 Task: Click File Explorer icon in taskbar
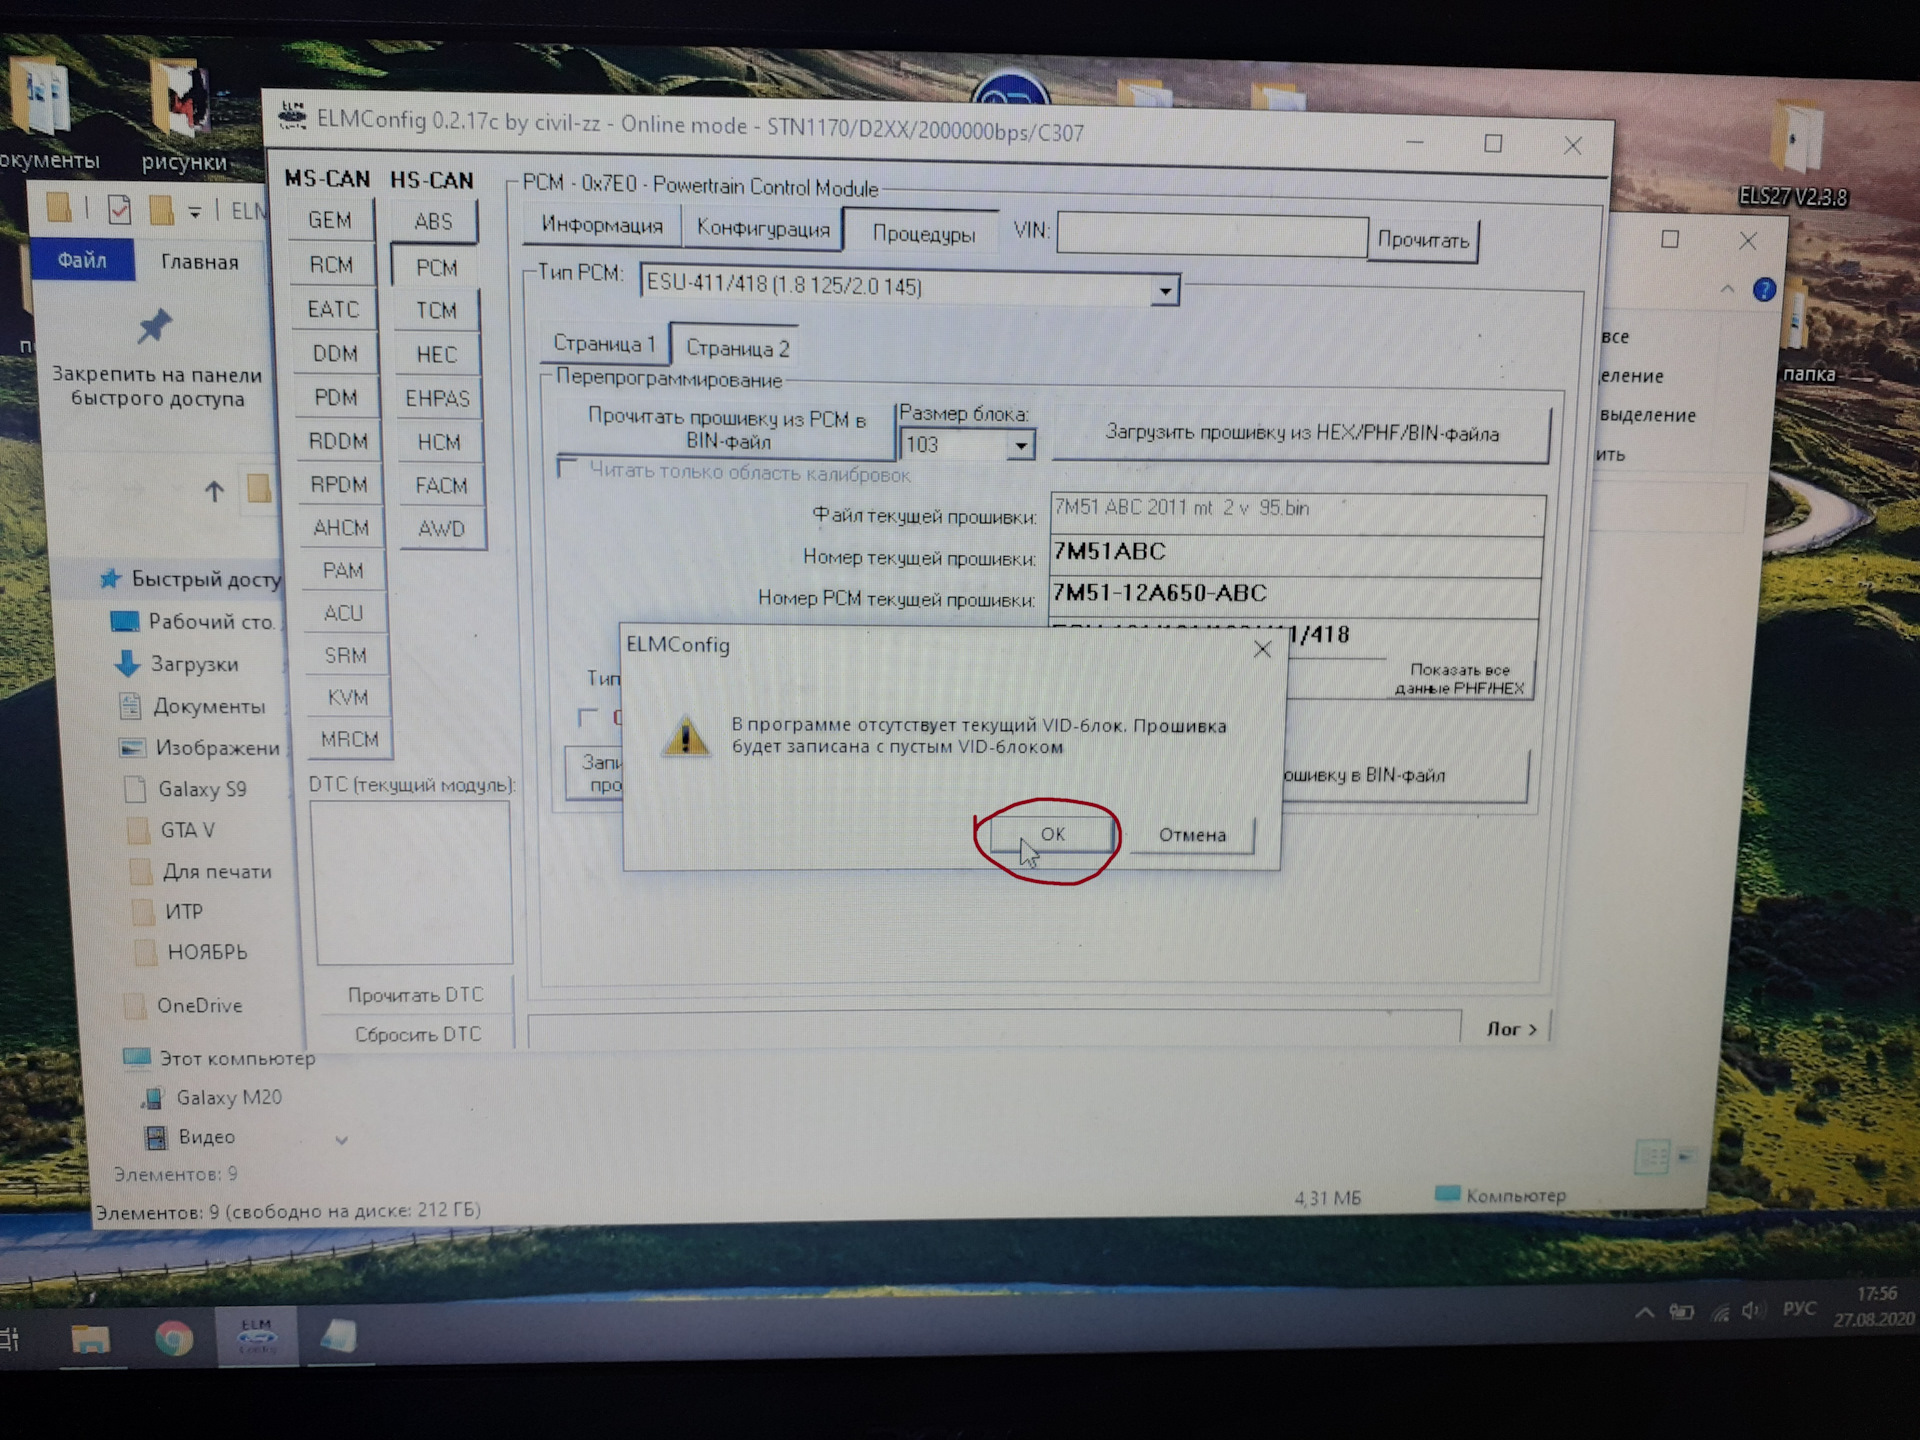pyautogui.click(x=90, y=1338)
